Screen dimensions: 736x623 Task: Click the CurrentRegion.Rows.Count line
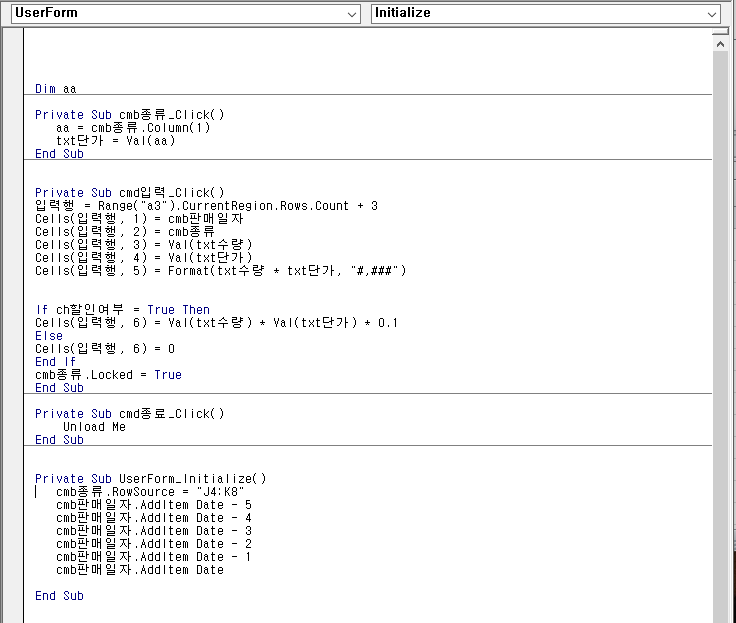click(206, 206)
